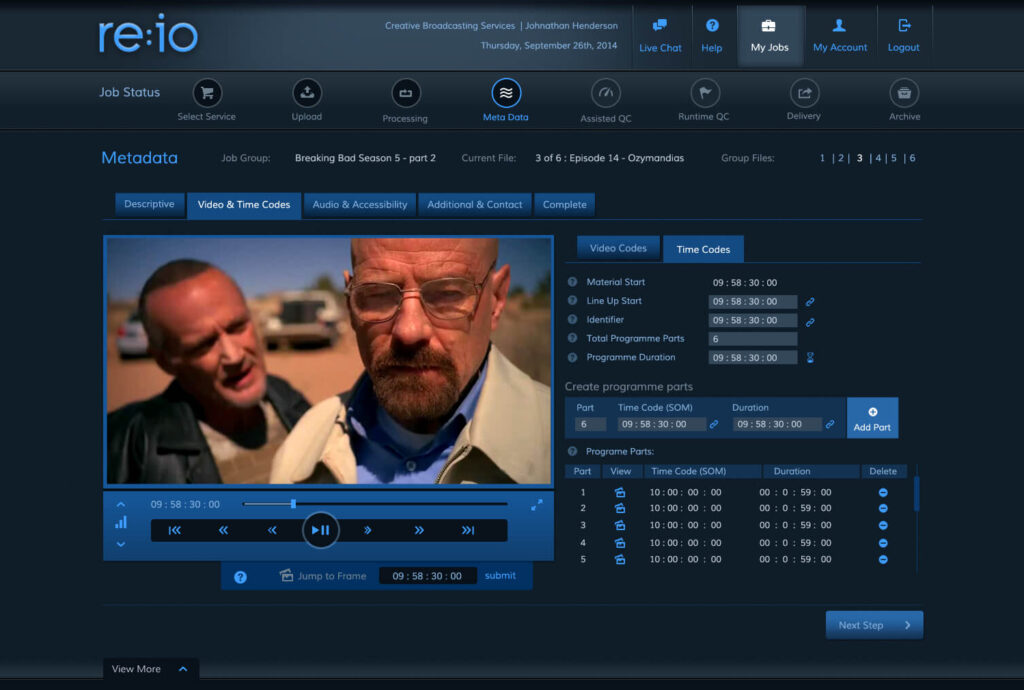Toggle play/pause on the video
1024x690 pixels.
point(321,530)
